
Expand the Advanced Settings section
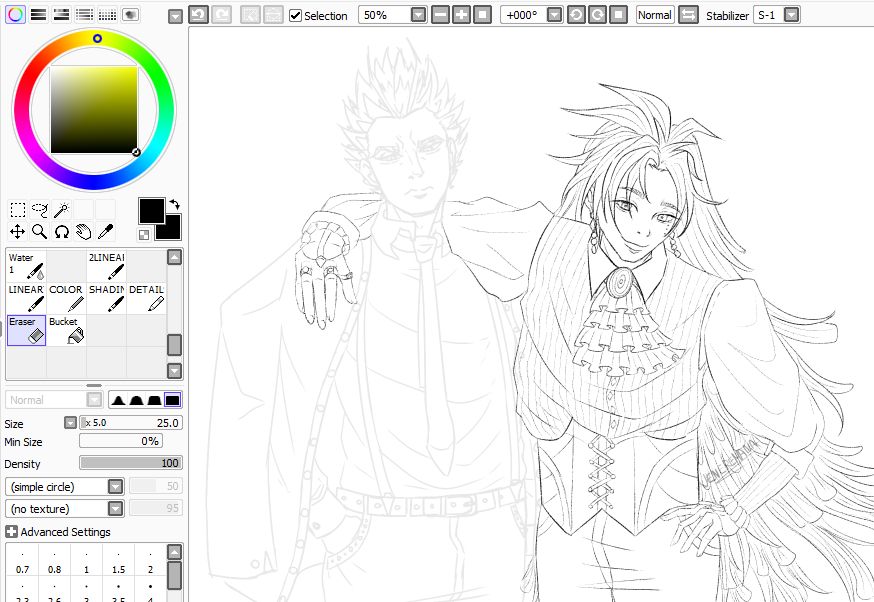pyautogui.click(x=11, y=532)
